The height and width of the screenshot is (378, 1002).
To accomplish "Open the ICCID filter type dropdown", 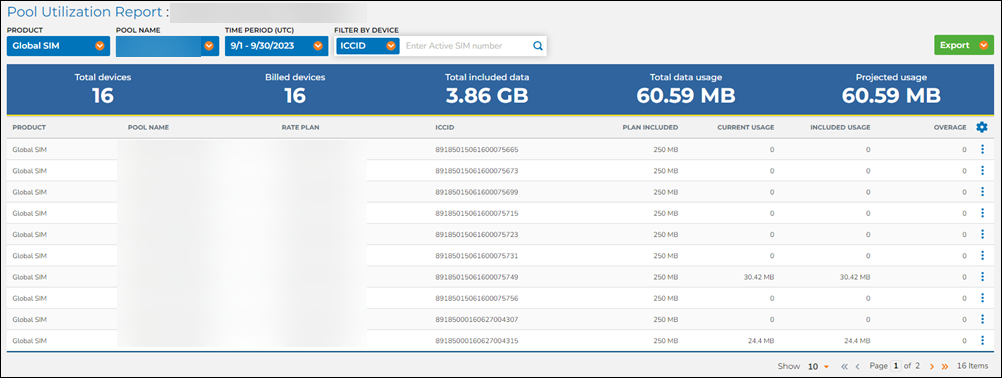I will tap(367, 46).
